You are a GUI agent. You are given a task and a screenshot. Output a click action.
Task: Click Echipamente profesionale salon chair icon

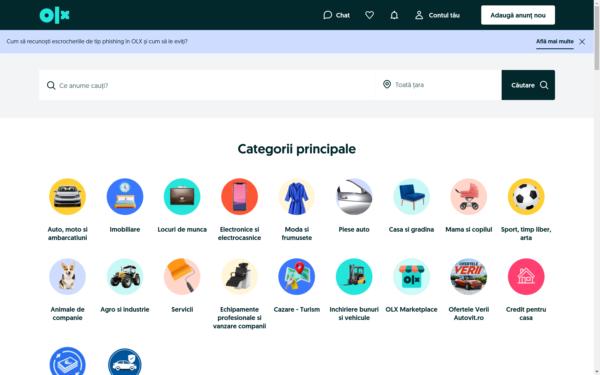point(240,277)
